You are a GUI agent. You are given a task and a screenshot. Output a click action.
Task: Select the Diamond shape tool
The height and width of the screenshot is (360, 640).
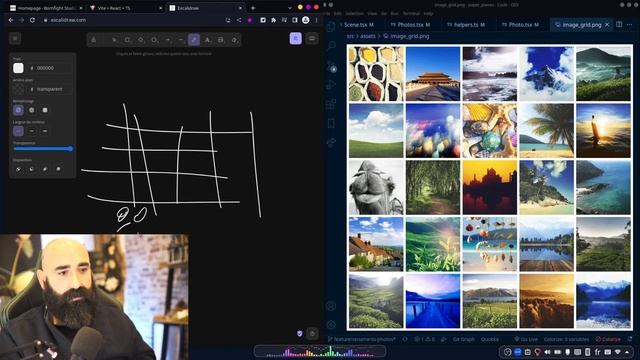[x=141, y=40]
